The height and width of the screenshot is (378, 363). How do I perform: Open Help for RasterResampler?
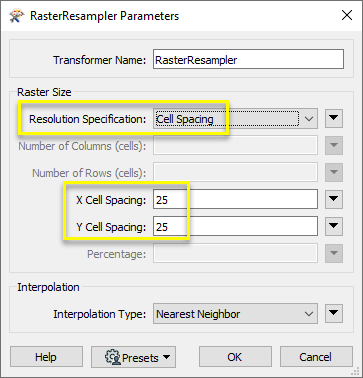click(x=46, y=357)
